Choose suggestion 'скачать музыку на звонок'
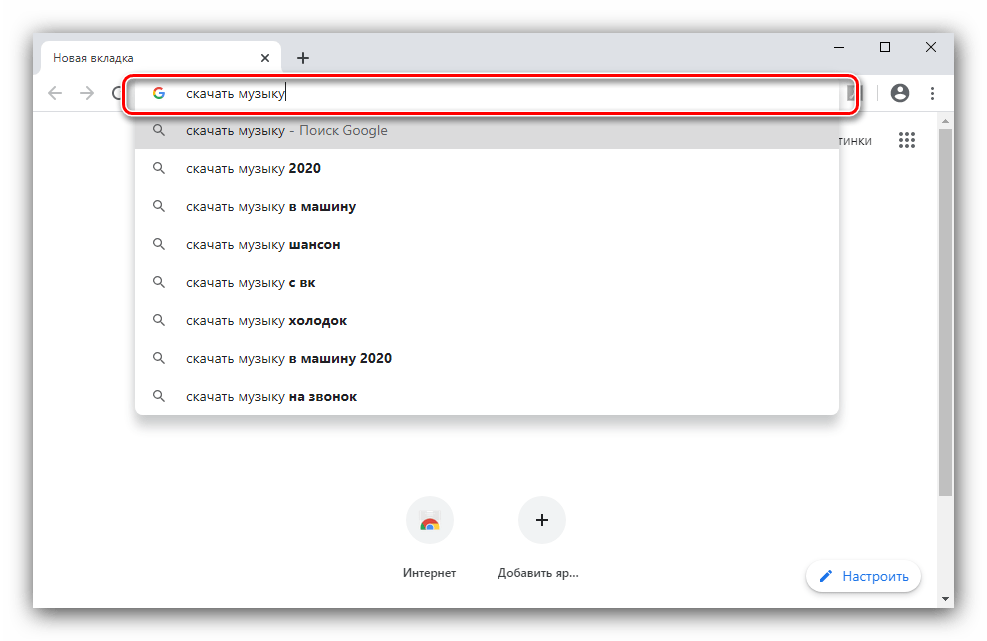 point(487,397)
